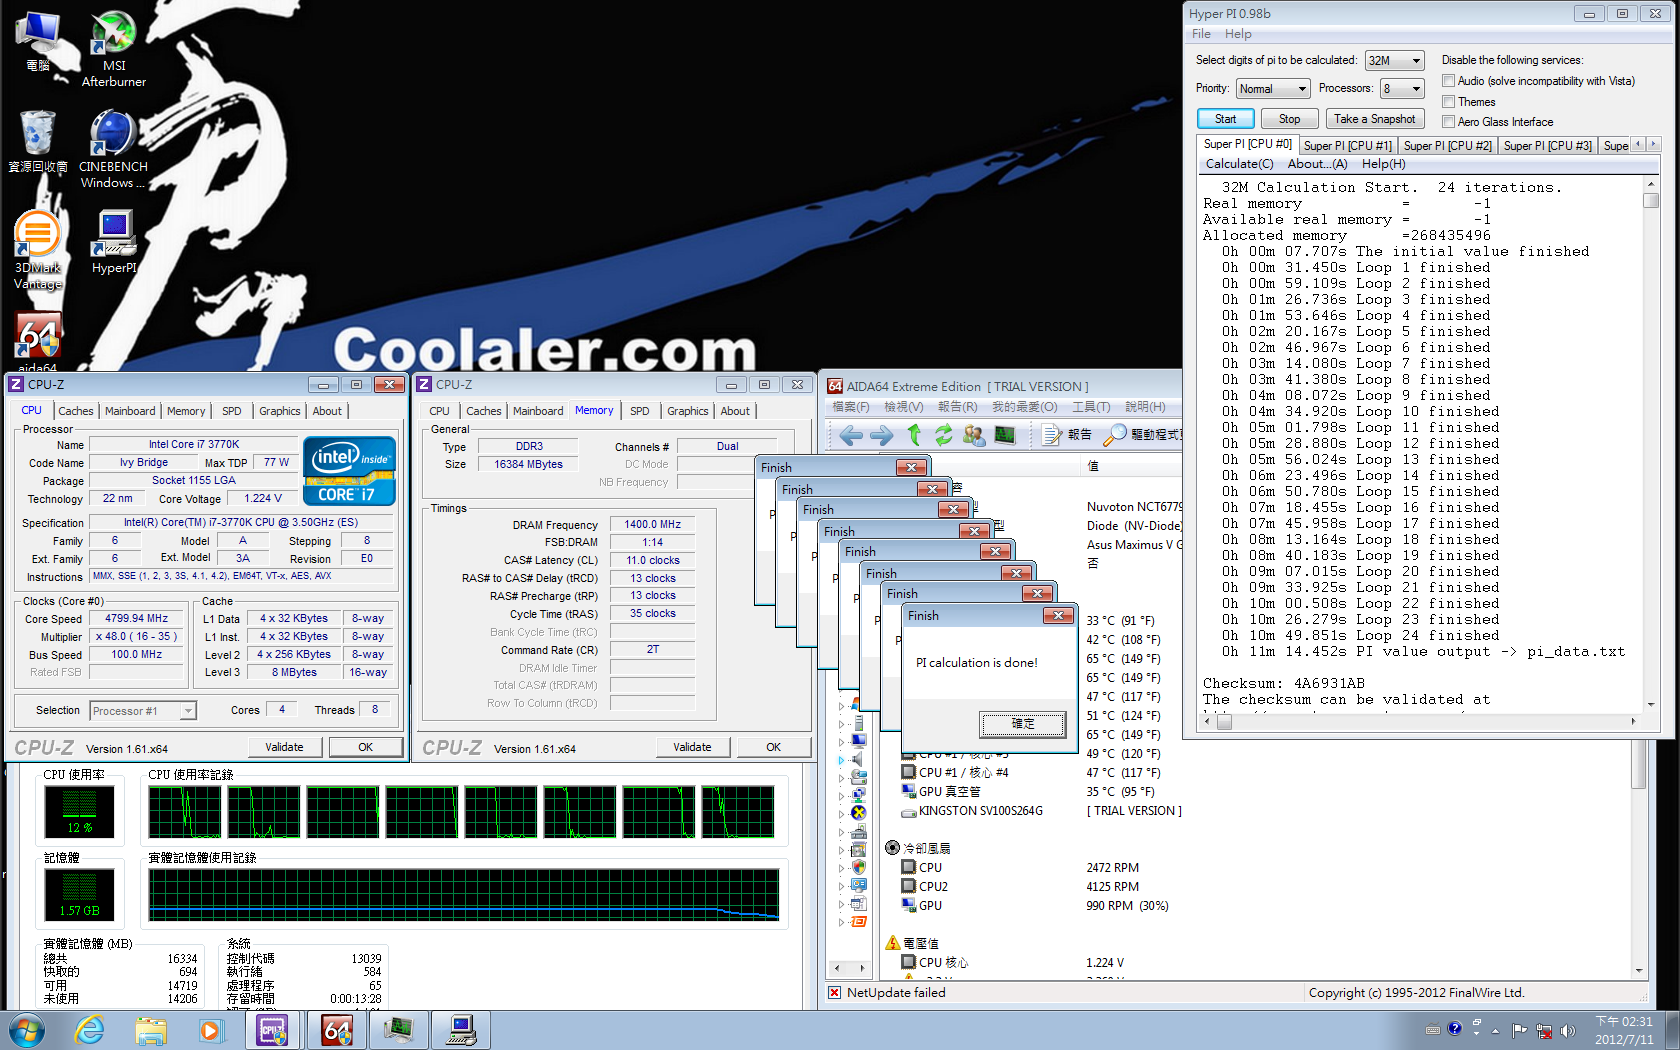
Task: Select the Super PI [CPU #1] tab
Action: 1347,146
